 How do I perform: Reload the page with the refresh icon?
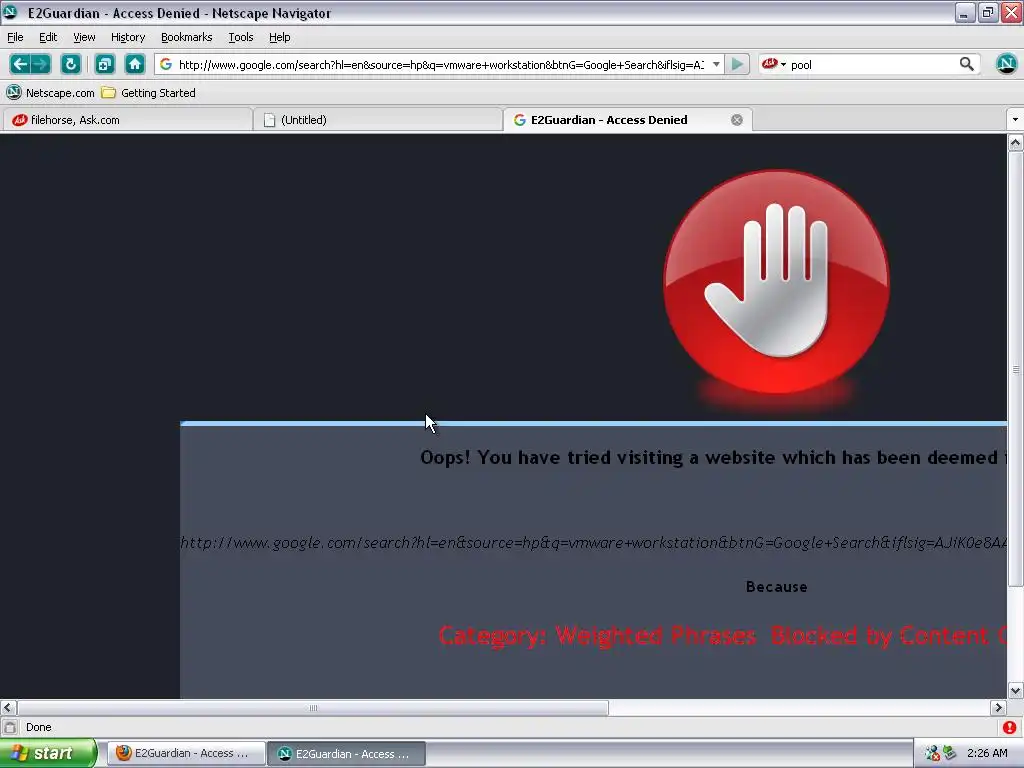click(x=71, y=64)
